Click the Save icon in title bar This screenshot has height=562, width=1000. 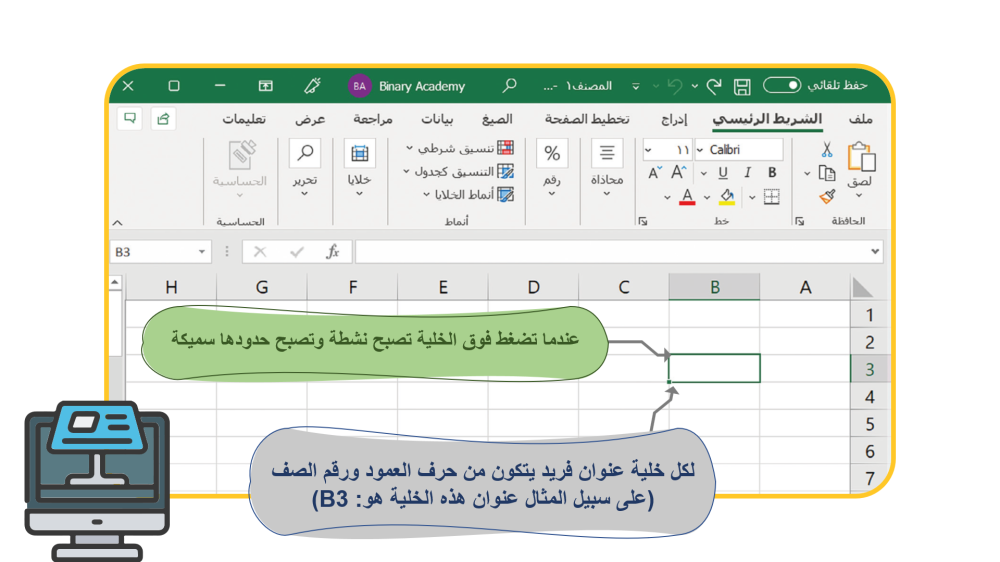[742, 86]
